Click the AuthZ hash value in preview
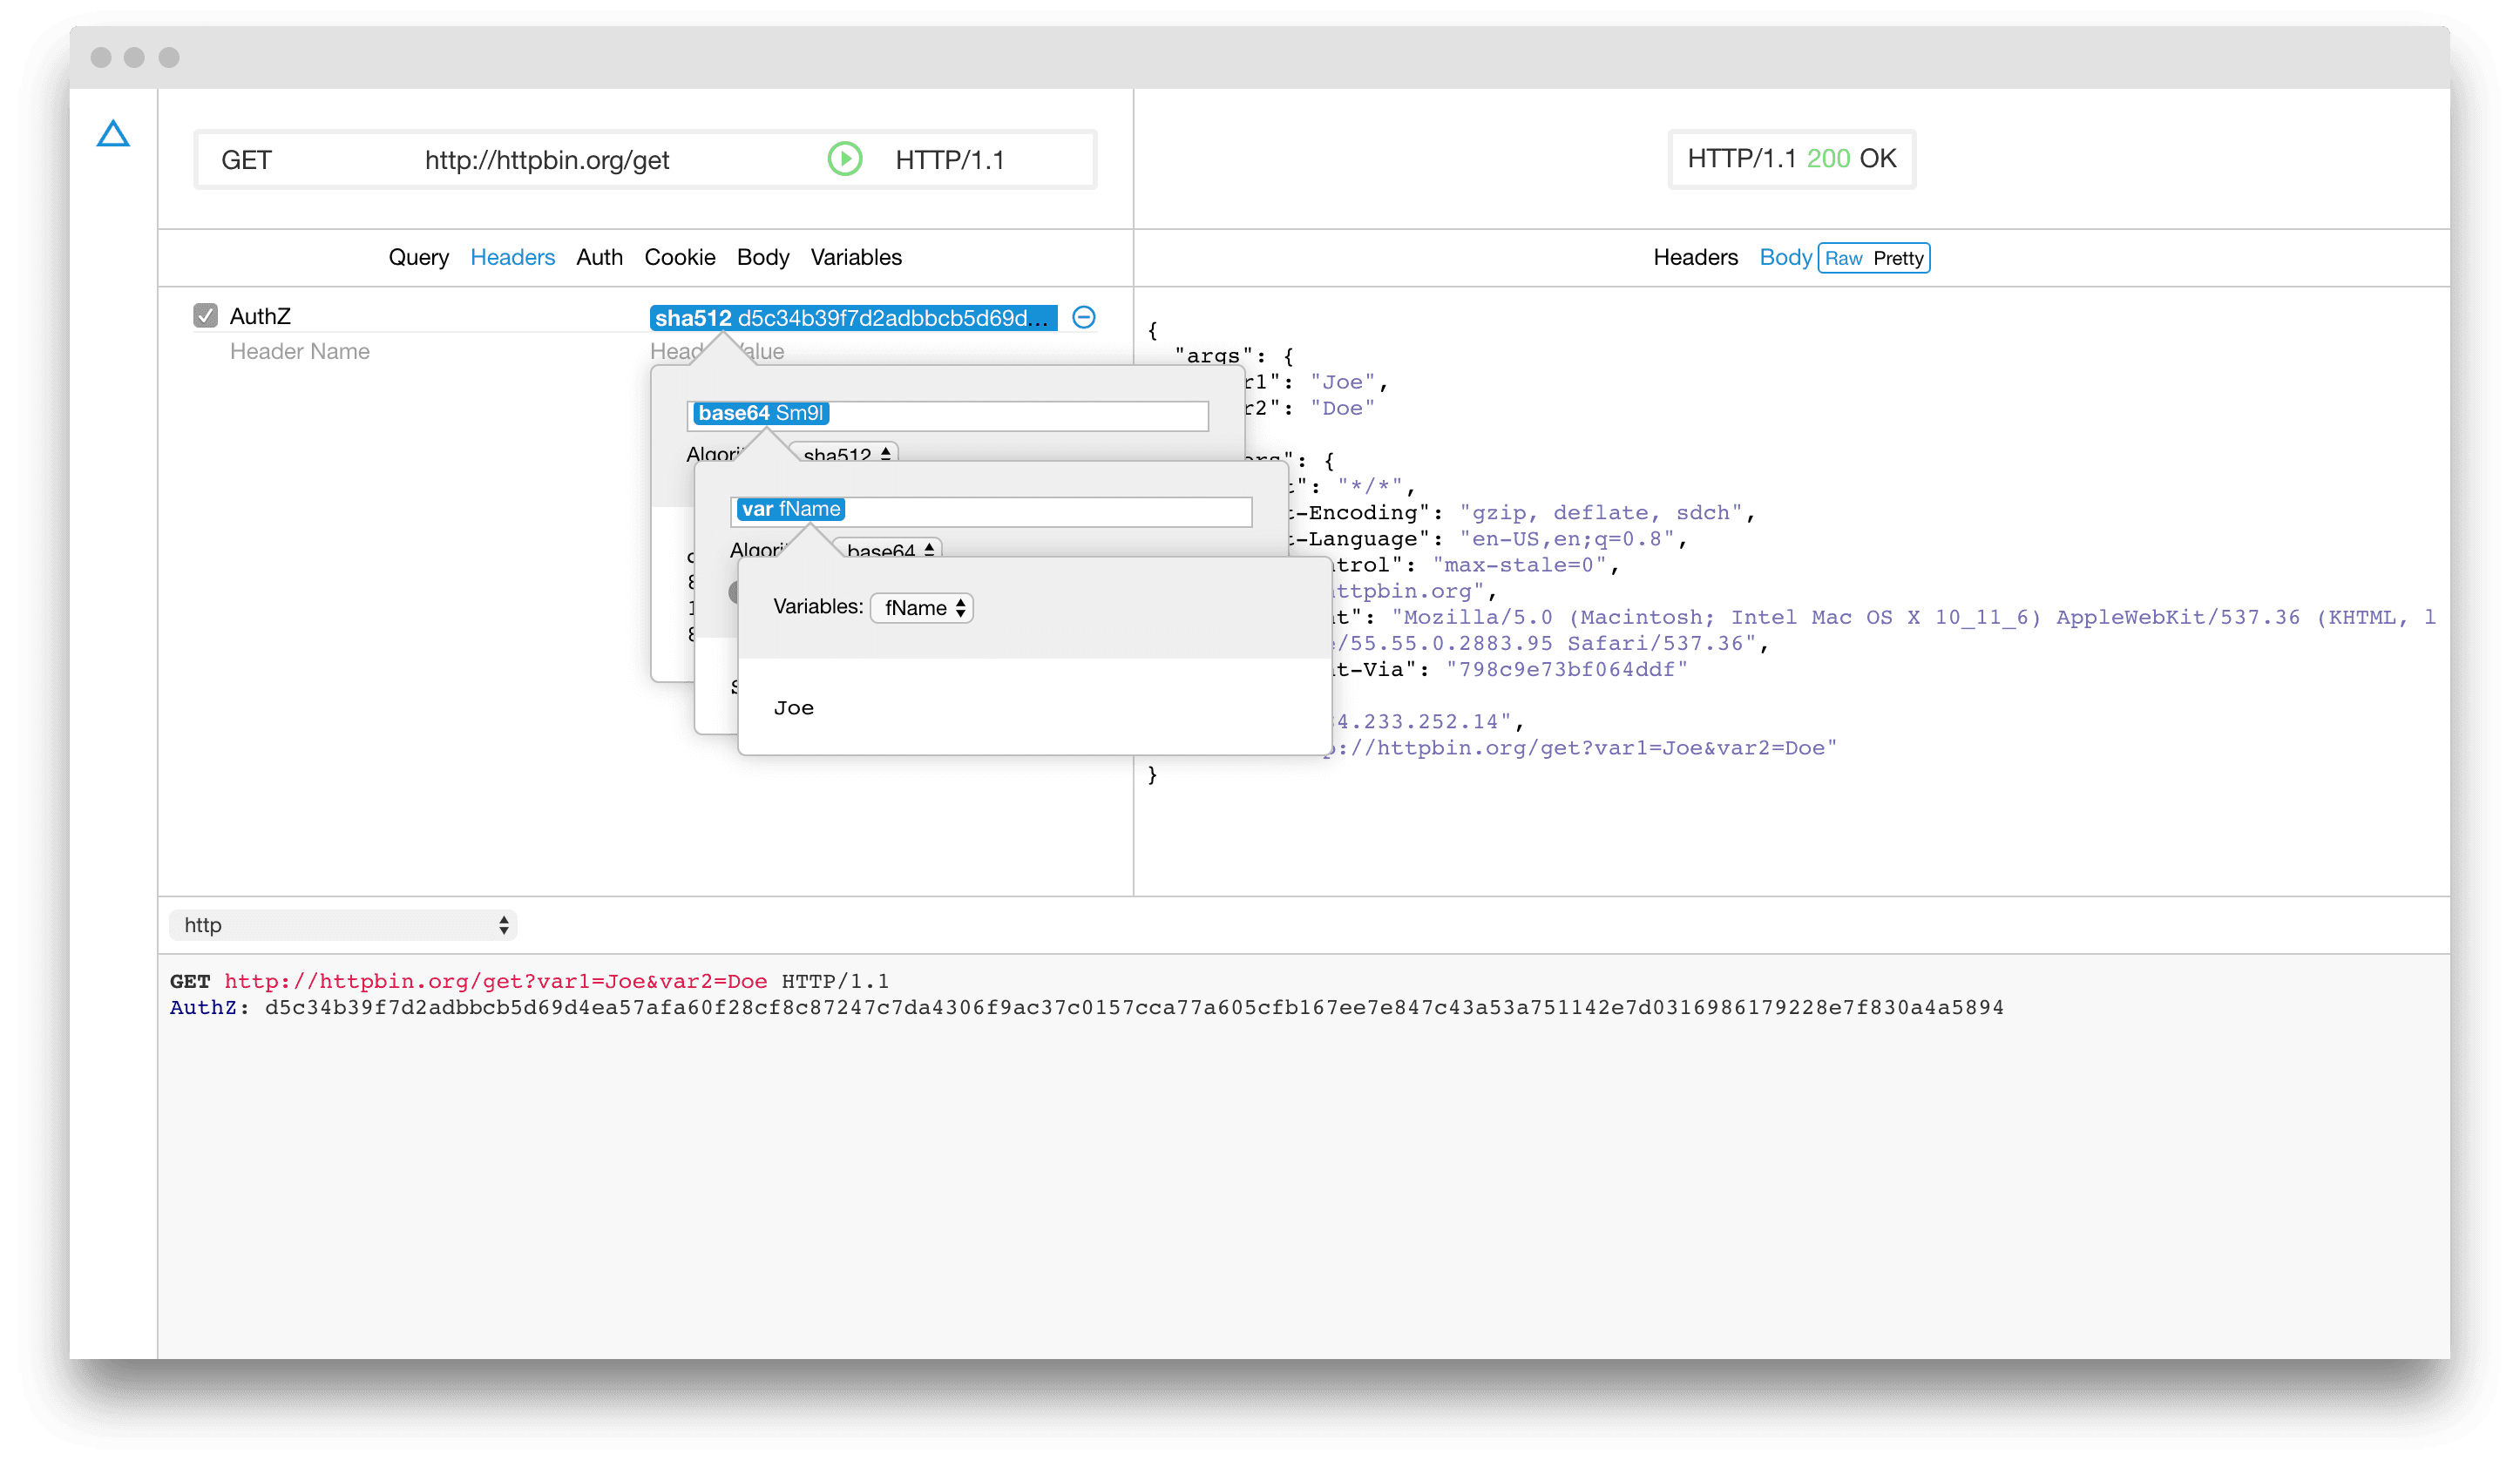This screenshot has height=1481, width=2520. [x=1134, y=1007]
